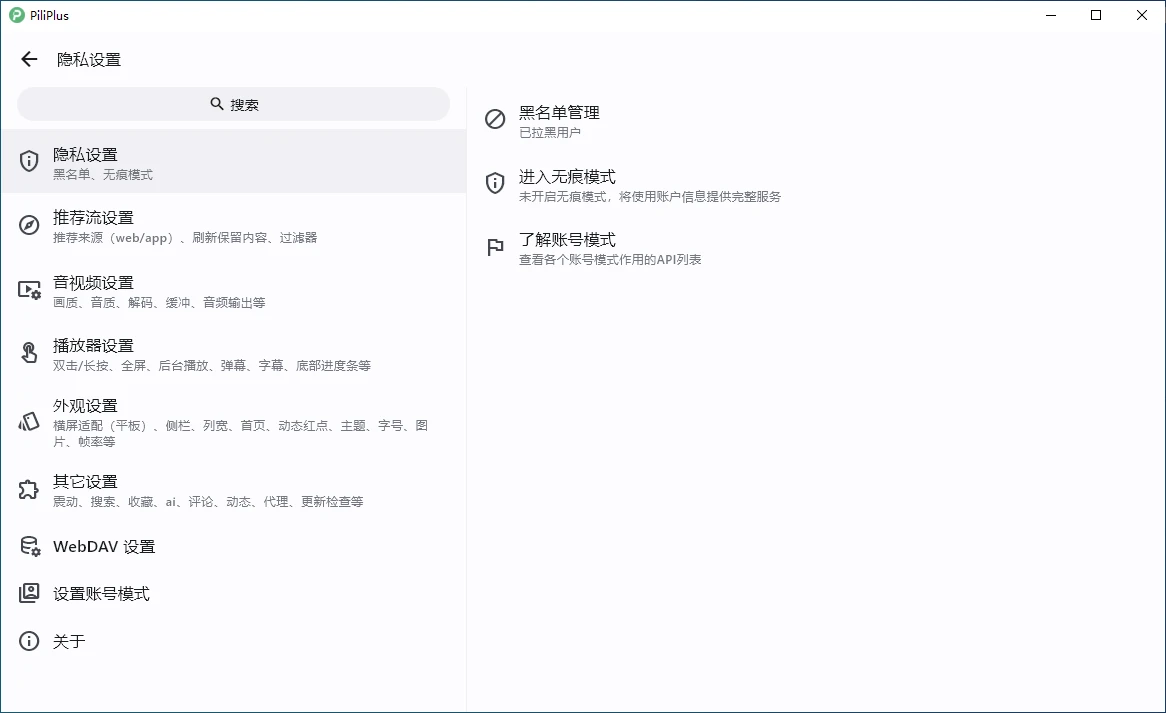Viewport: 1166px width, 713px height.
Task: Click the 搜索 search field
Action: click(233, 103)
